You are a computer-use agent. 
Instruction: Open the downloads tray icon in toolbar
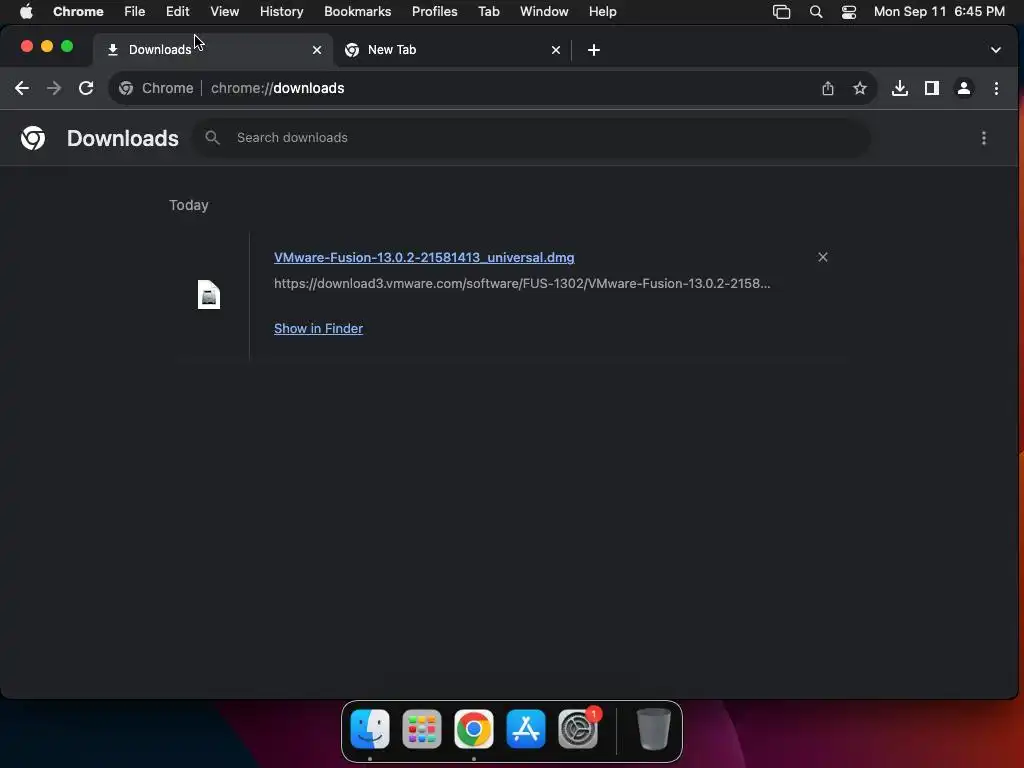point(900,88)
